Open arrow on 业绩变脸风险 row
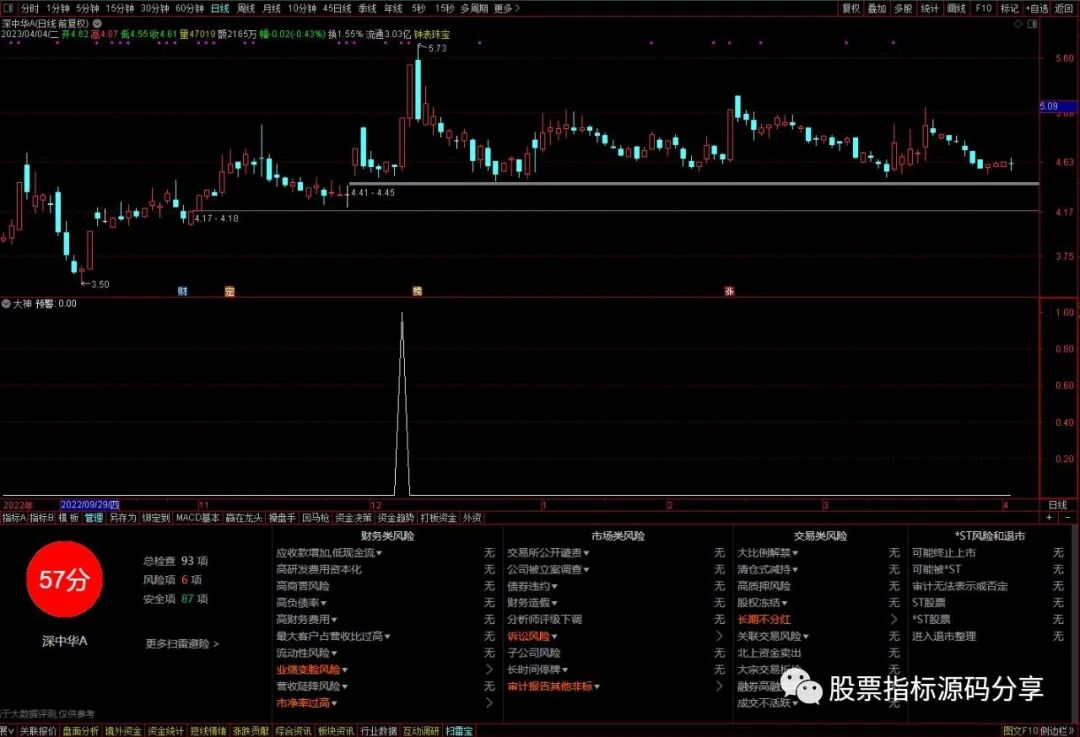 coord(489,669)
